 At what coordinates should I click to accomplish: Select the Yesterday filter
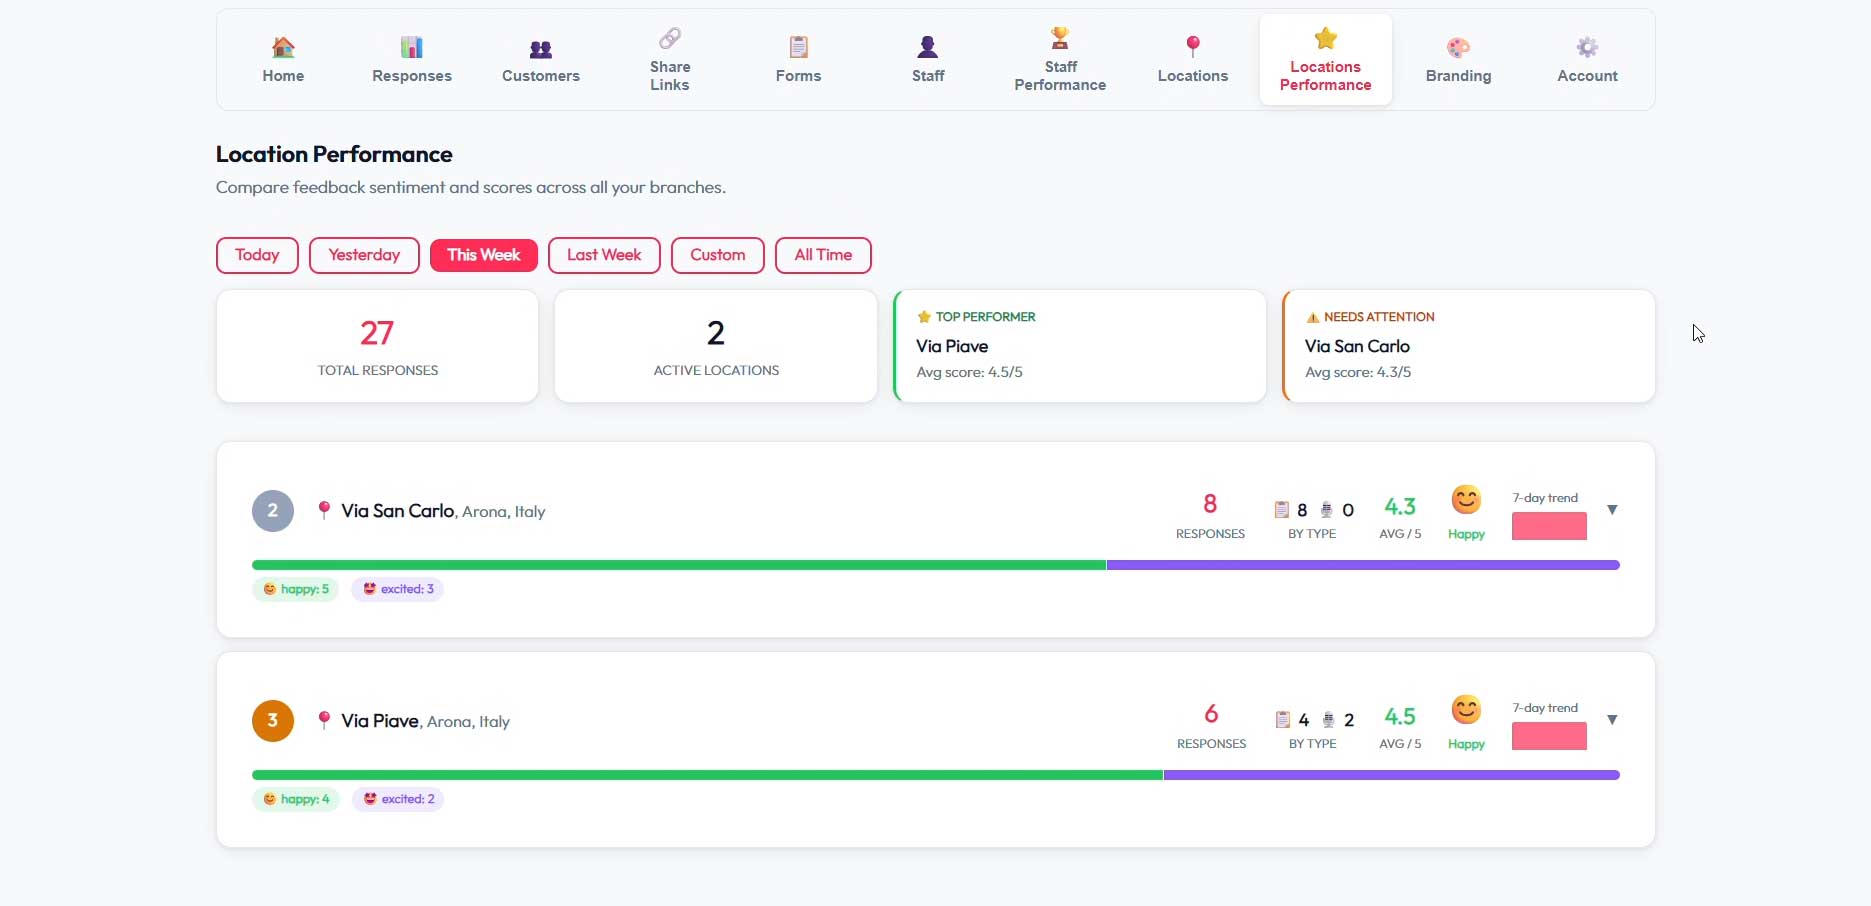(x=364, y=255)
